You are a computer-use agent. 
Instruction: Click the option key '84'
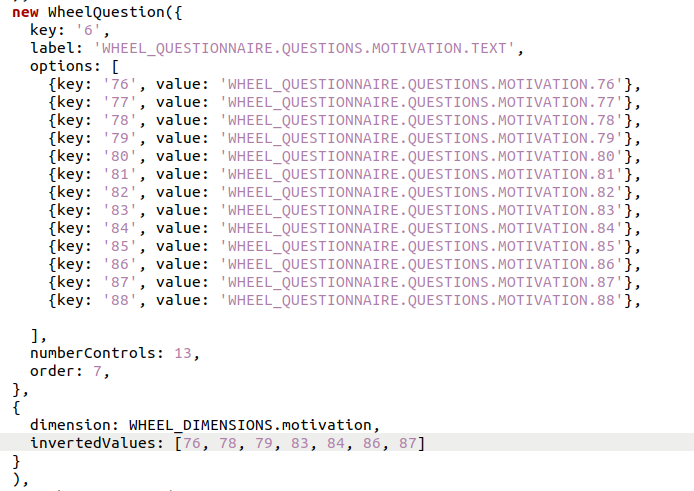click(120, 228)
